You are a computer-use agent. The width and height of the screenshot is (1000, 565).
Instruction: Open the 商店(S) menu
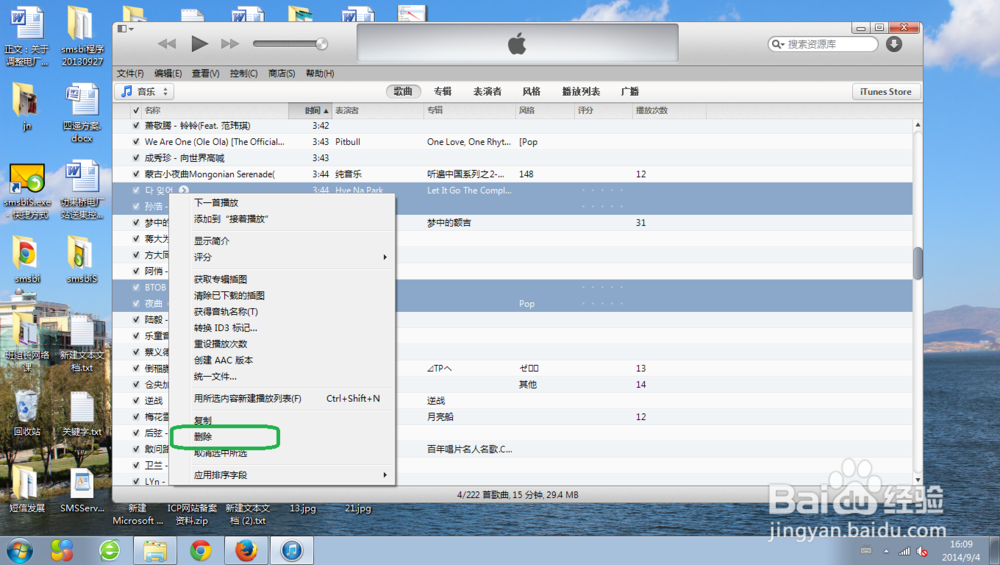tap(281, 73)
